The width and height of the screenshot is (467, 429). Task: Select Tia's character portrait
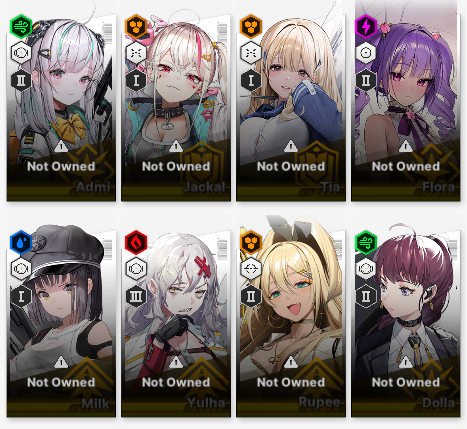[x=291, y=108]
